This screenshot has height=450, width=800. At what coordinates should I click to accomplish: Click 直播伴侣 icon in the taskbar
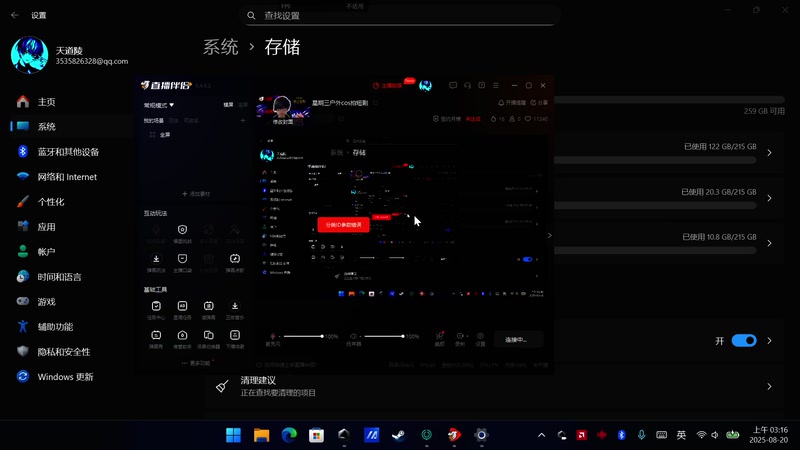point(454,435)
